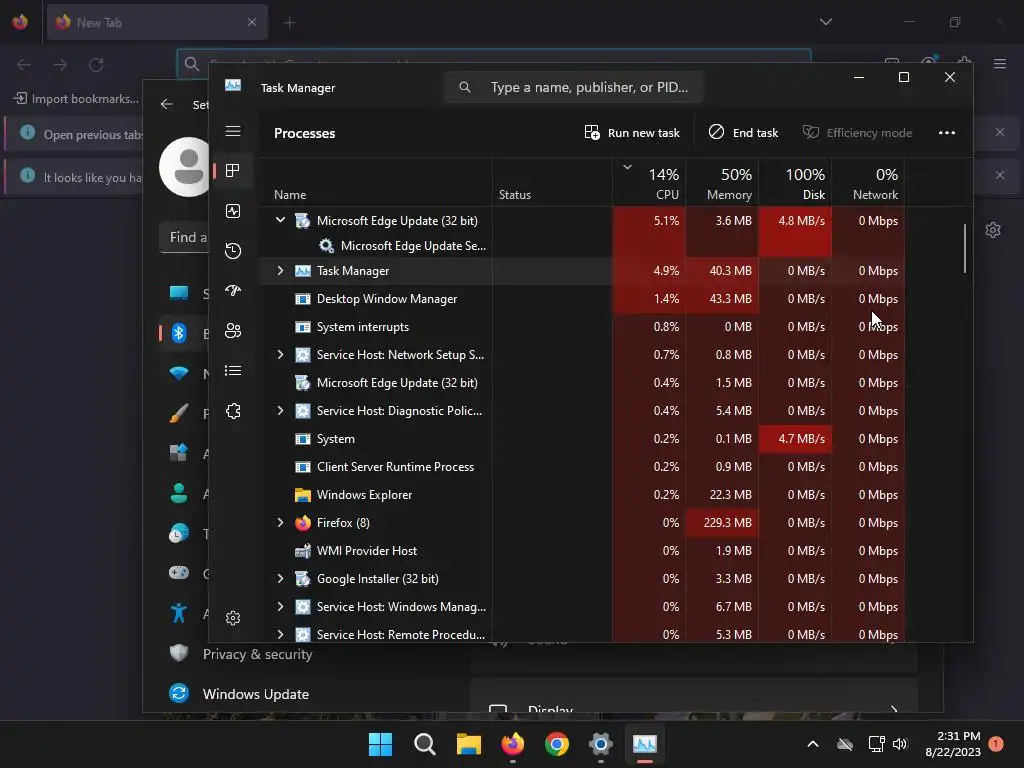Image resolution: width=1024 pixels, height=768 pixels.
Task: Open Services page icon in sidebar
Action: (232, 411)
